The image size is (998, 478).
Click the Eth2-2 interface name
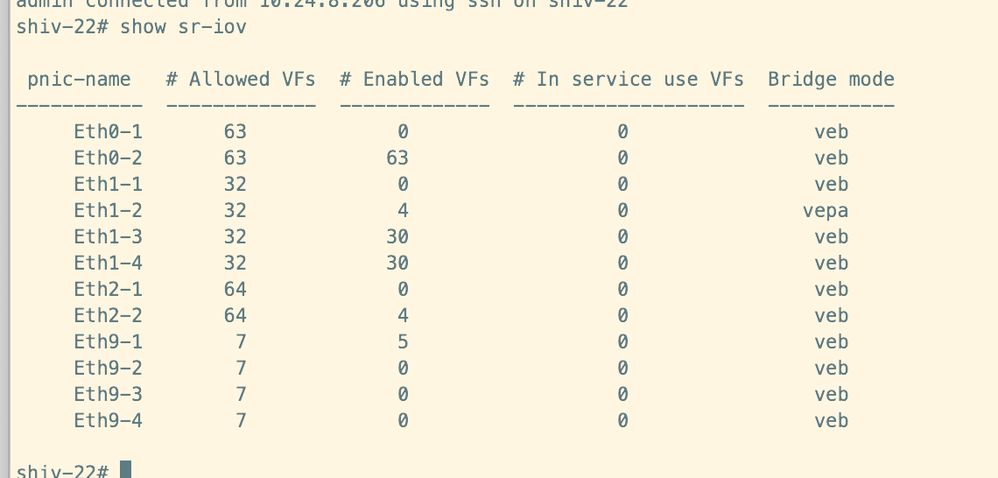108,316
